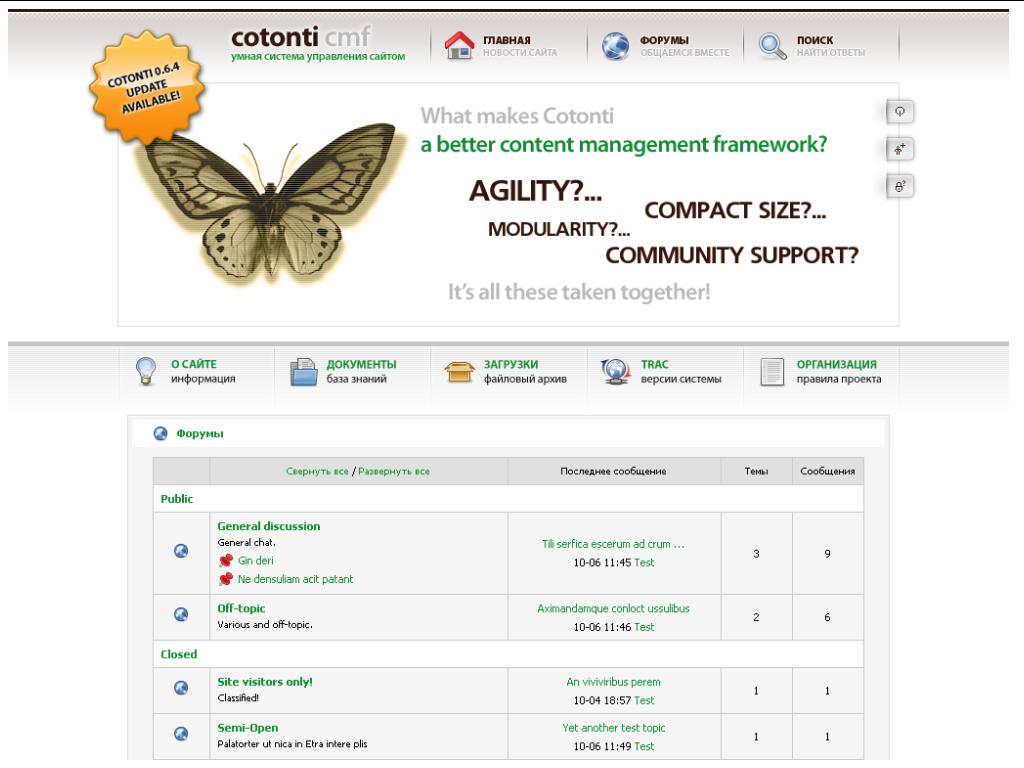The height and width of the screenshot is (768, 1024).
Task: Click the Cotonti 0.6.4 update available badge
Action: (146, 88)
